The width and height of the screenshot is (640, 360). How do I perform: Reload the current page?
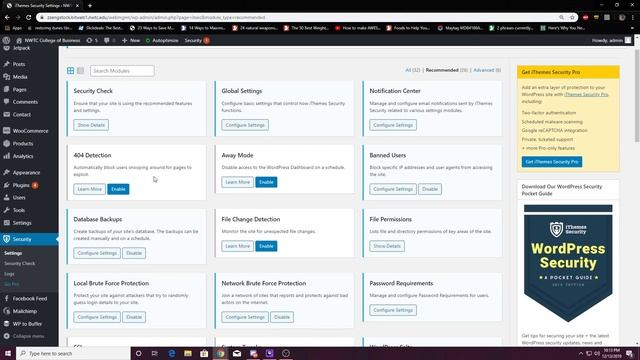(29, 18)
